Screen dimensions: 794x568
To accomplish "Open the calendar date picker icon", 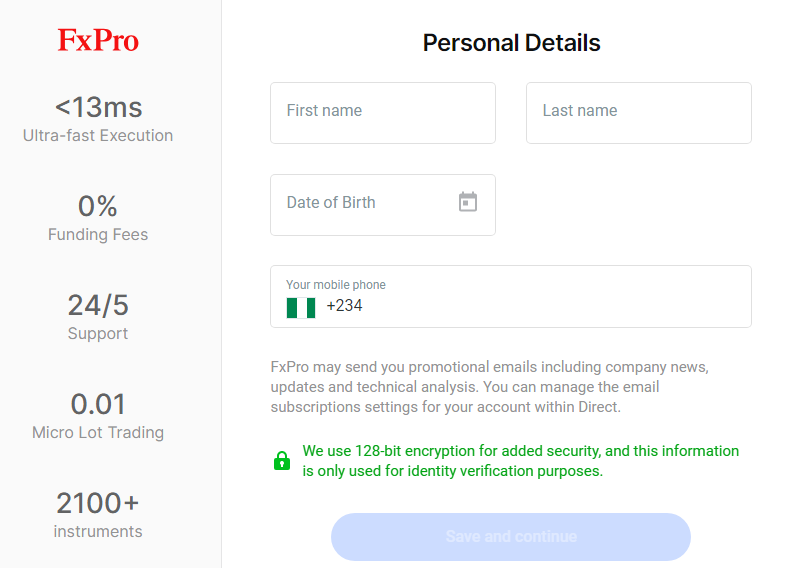I will [468, 202].
